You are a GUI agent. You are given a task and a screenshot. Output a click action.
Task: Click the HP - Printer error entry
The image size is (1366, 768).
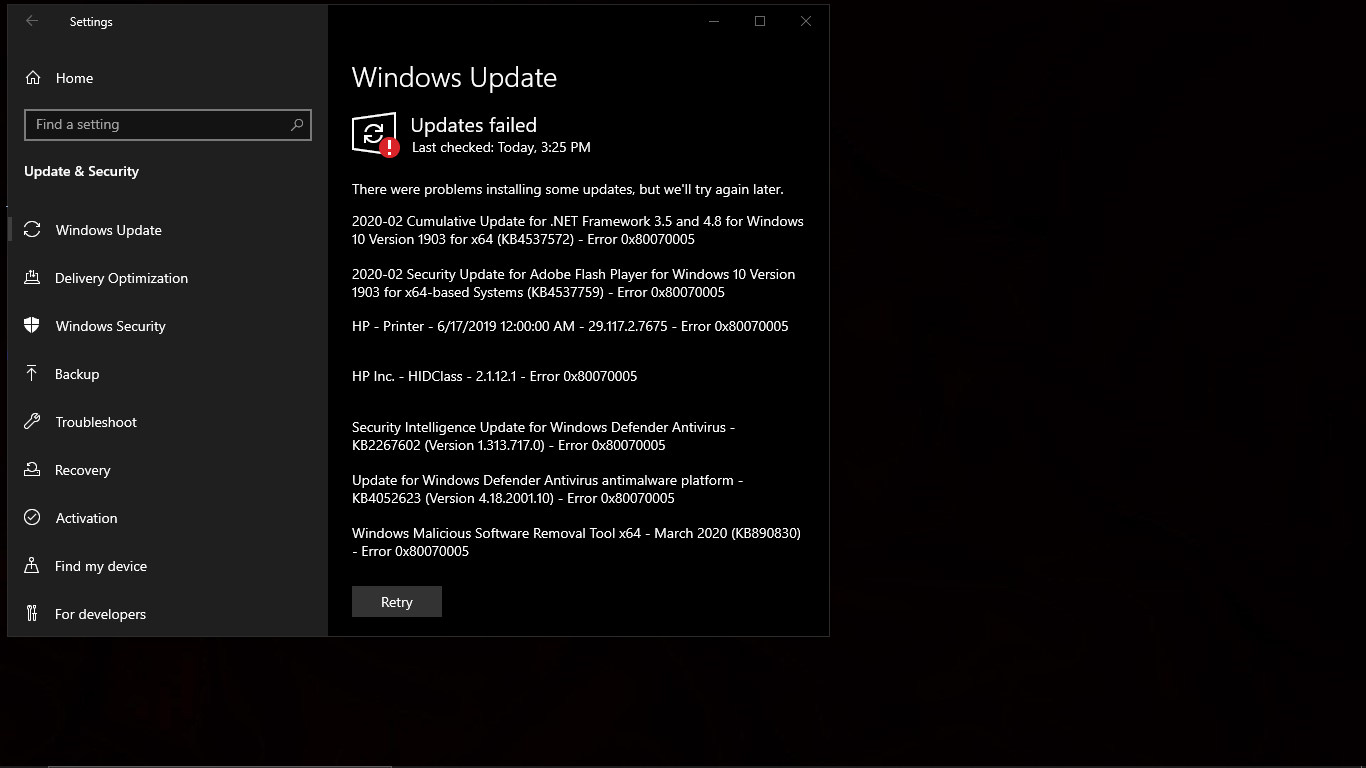click(570, 326)
